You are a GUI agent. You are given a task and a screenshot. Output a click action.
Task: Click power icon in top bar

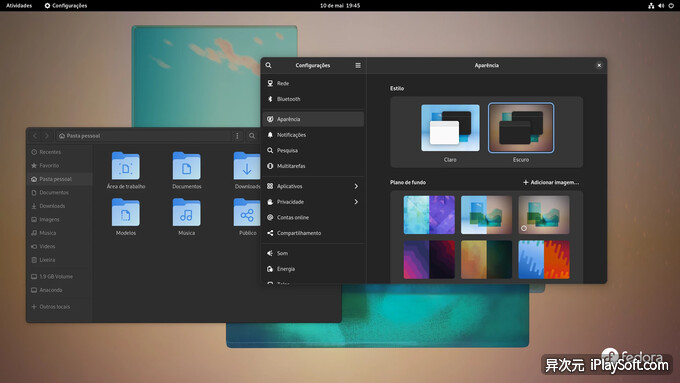click(671, 6)
